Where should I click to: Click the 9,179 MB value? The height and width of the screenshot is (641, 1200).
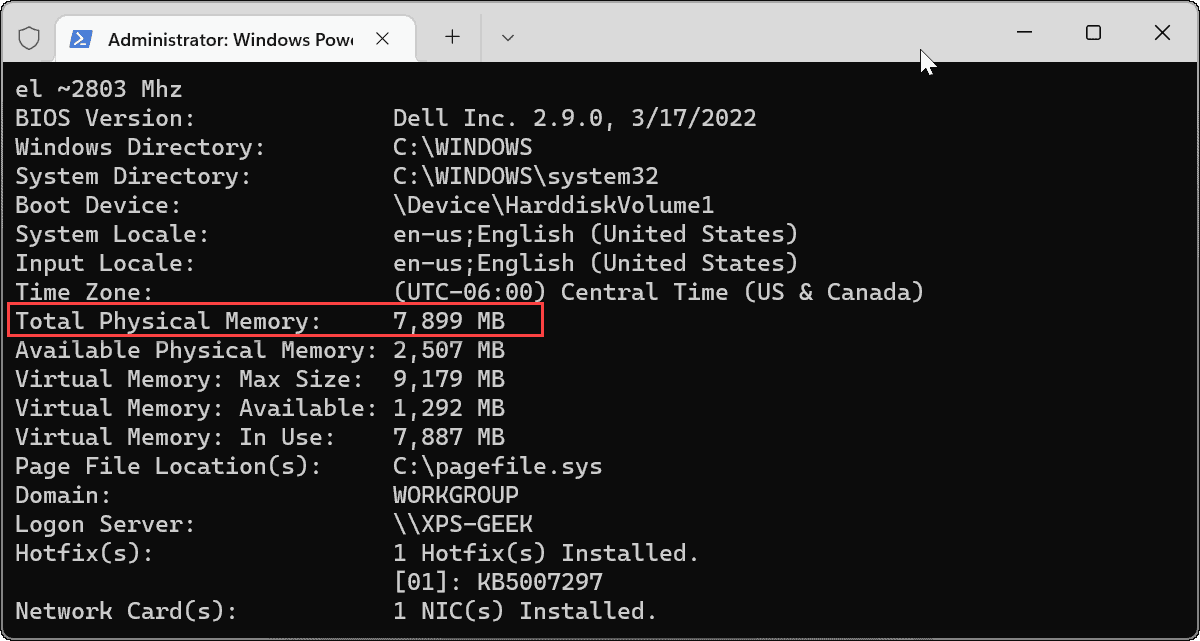click(449, 379)
